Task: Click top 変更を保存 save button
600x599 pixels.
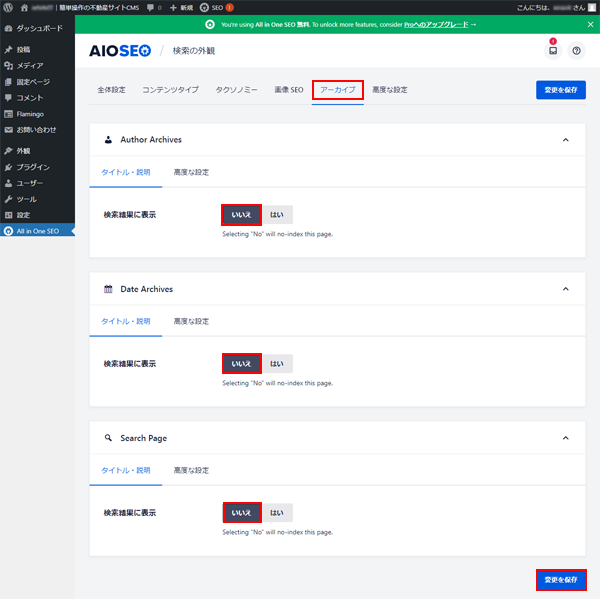Action: pyautogui.click(x=561, y=90)
